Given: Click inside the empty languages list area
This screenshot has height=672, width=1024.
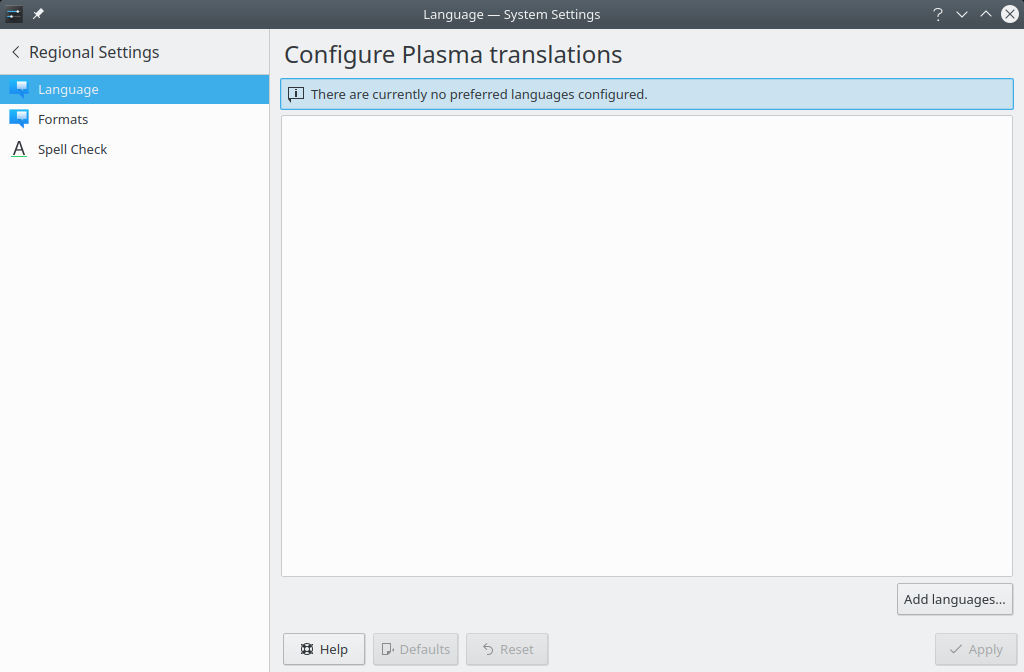Looking at the screenshot, I should (x=647, y=346).
